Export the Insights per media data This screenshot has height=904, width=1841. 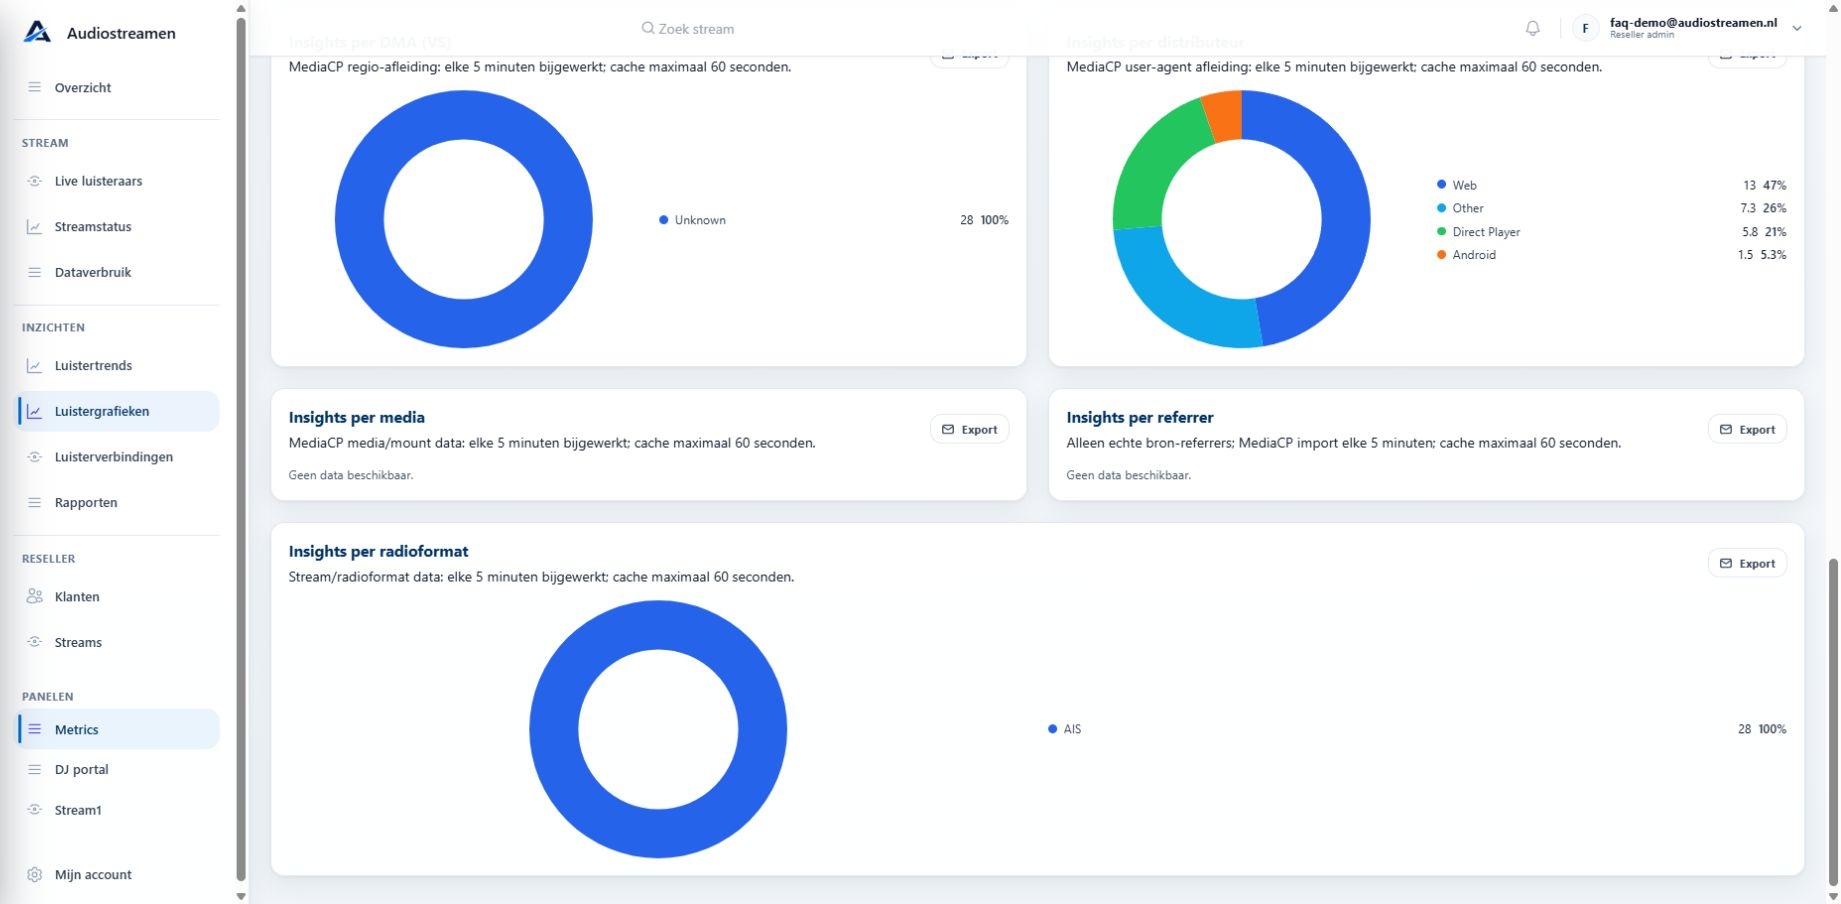click(969, 429)
